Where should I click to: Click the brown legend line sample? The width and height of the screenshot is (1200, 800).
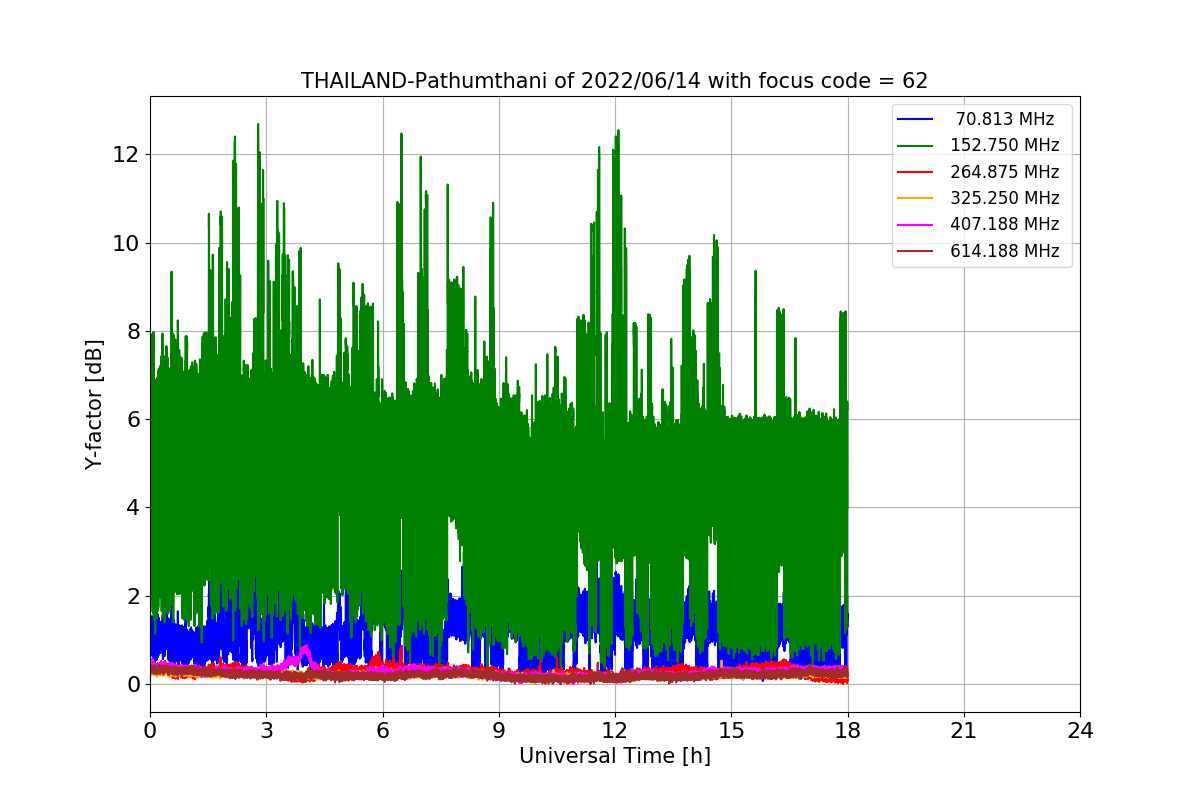(915, 251)
